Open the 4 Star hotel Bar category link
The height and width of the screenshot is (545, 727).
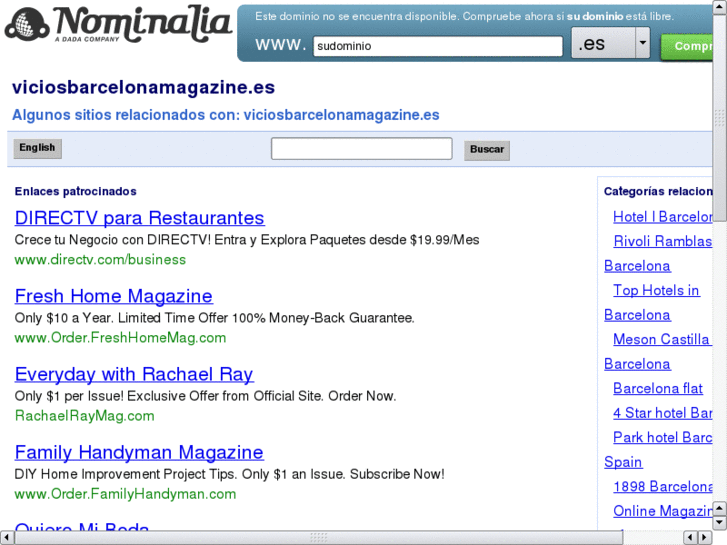pyautogui.click(x=663, y=413)
